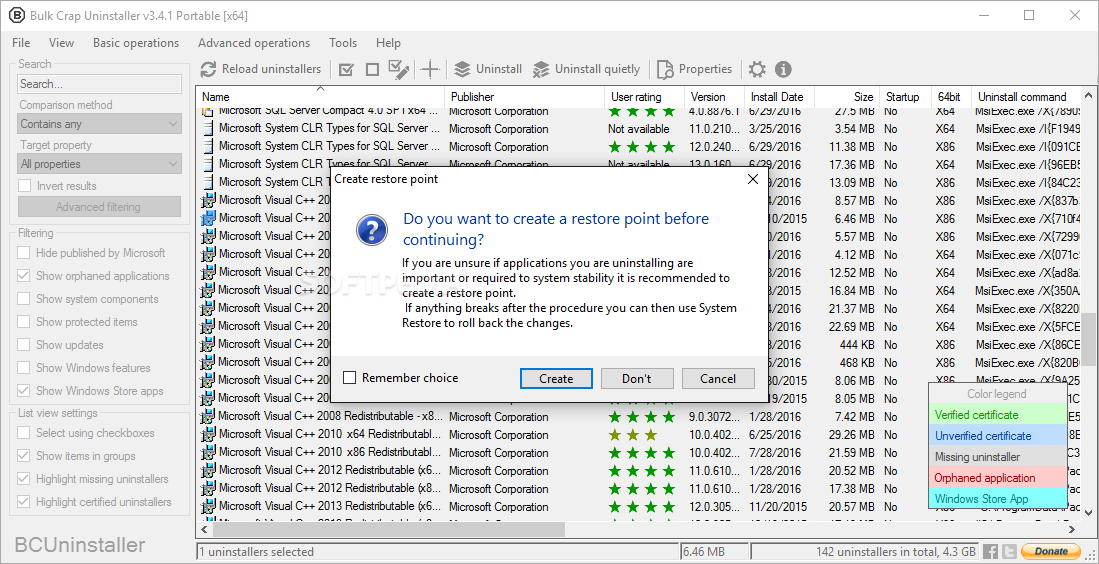Toggle Hide published by Microsoft

click(24, 253)
